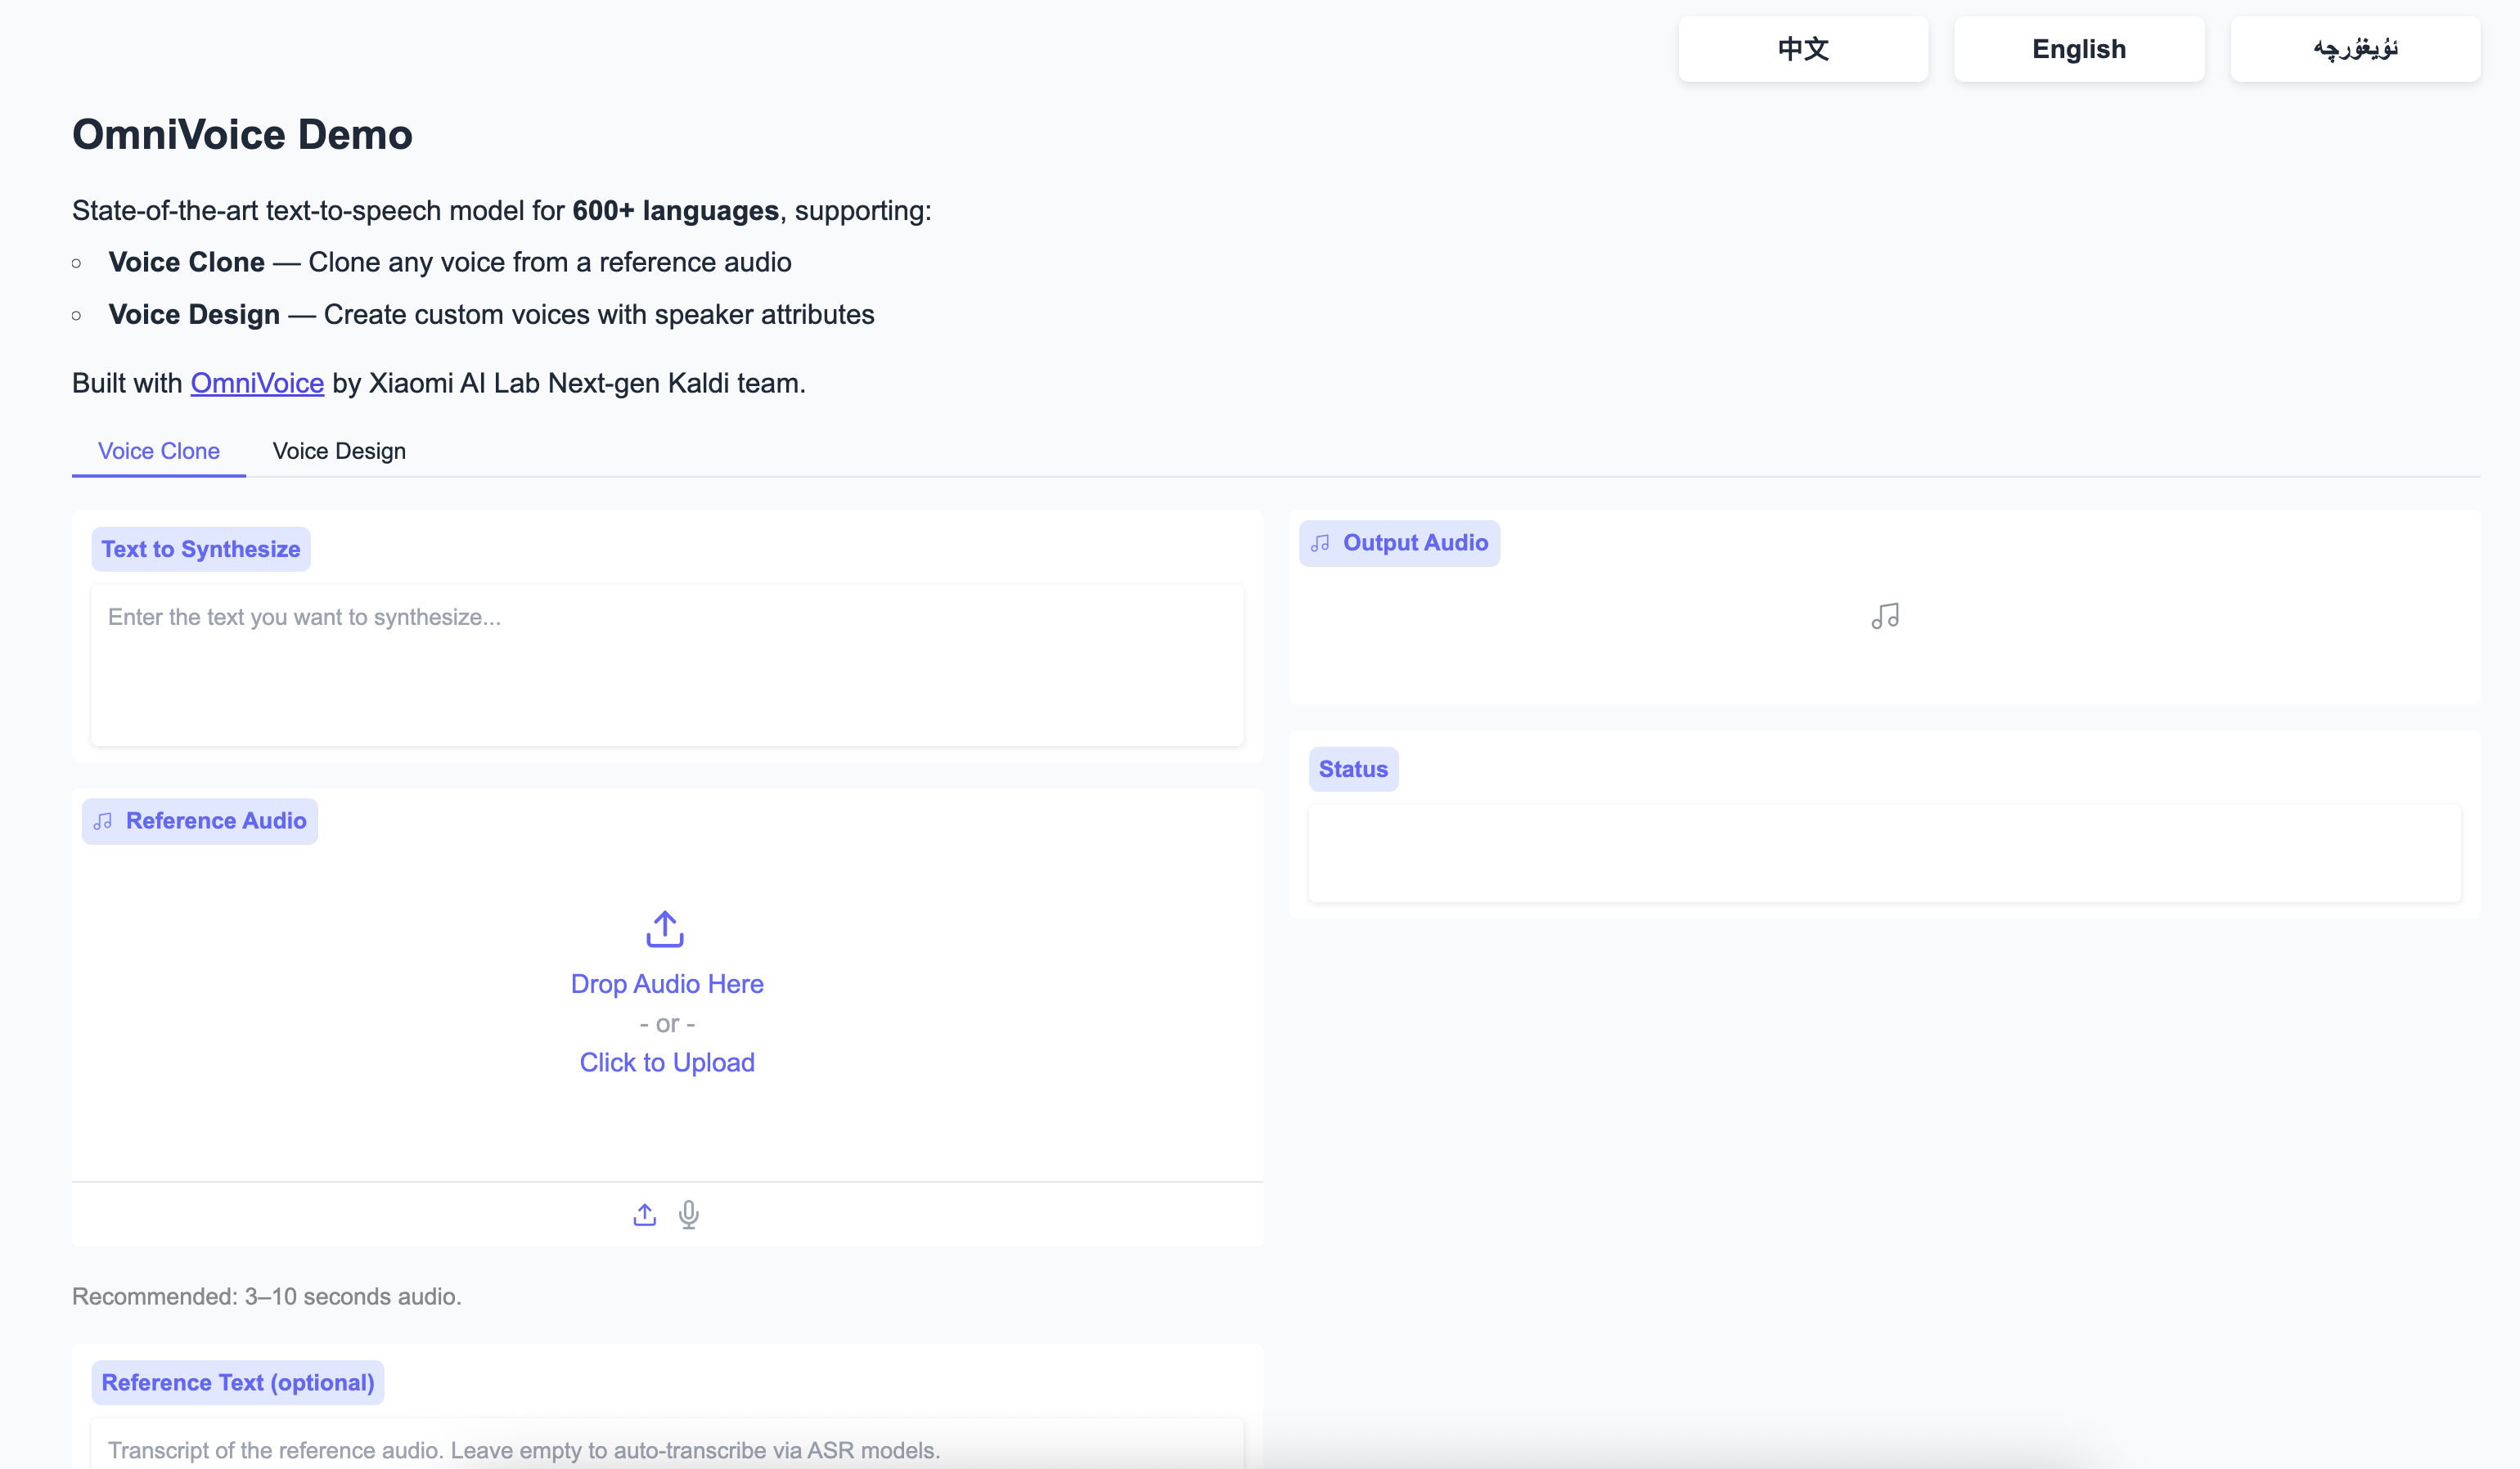The width and height of the screenshot is (2520, 1469).
Task: Click the music note icon beside Output Audio label
Action: pos(1320,543)
